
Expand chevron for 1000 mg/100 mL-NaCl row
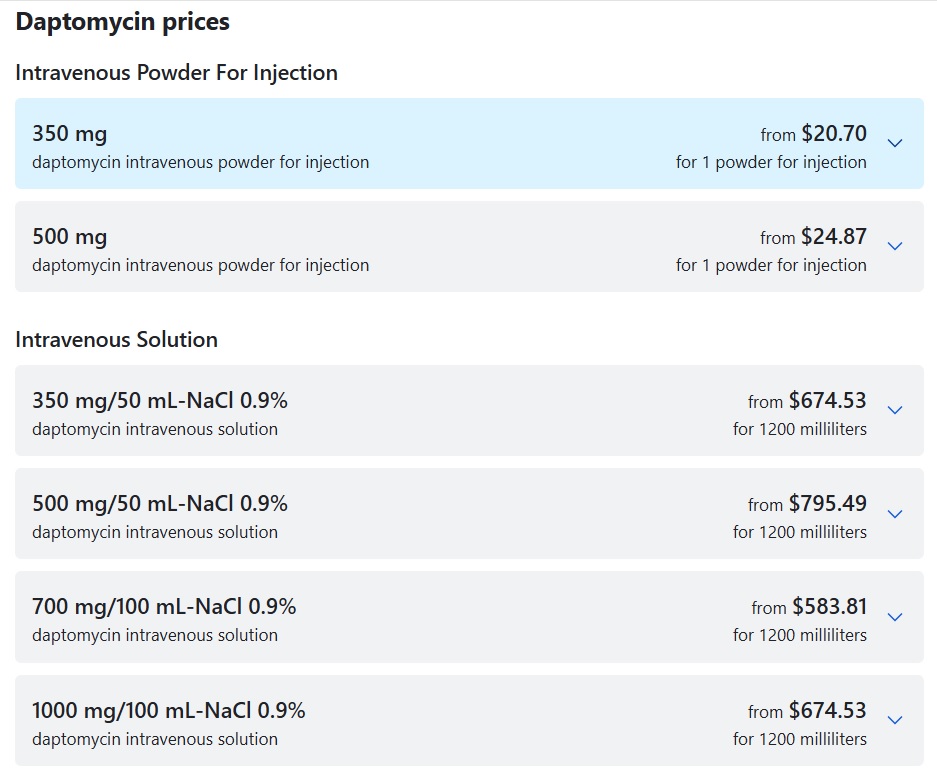pos(895,720)
